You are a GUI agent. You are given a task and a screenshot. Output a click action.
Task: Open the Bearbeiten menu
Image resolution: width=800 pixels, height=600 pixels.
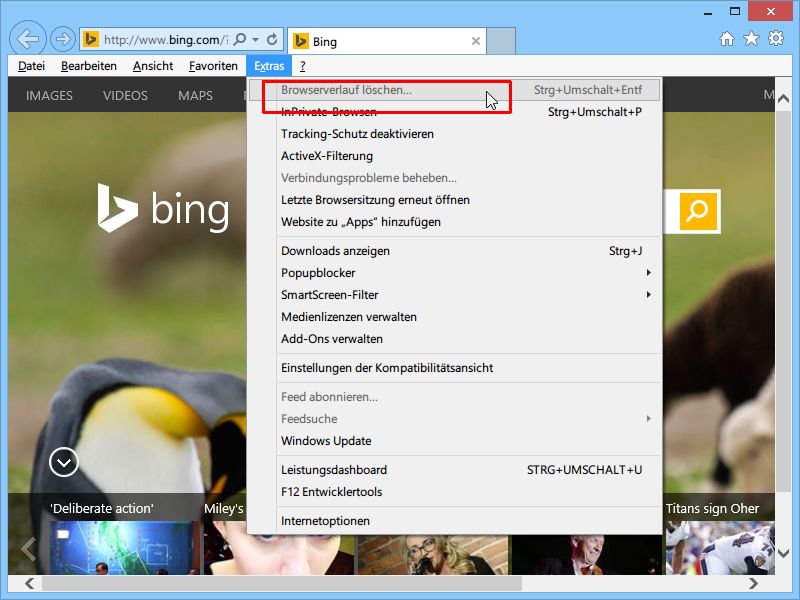pyautogui.click(x=89, y=66)
